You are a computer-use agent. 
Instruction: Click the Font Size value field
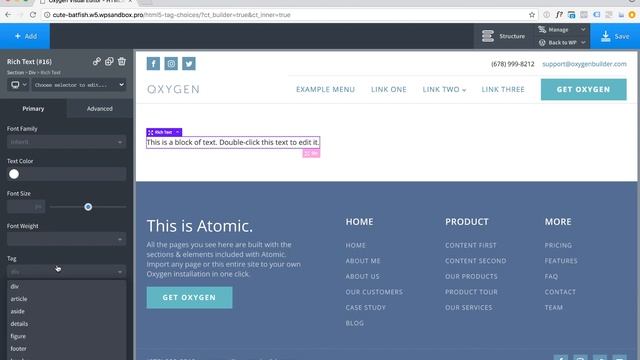25,207
